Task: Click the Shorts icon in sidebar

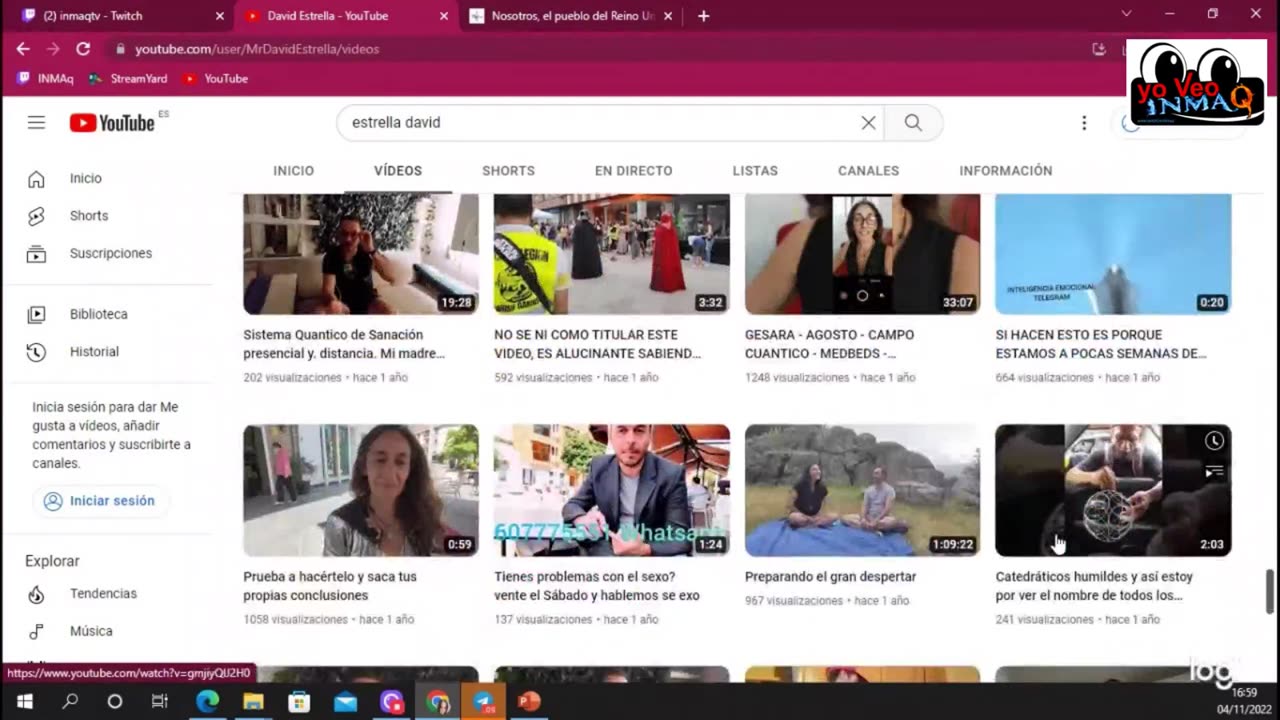Action: point(36,216)
